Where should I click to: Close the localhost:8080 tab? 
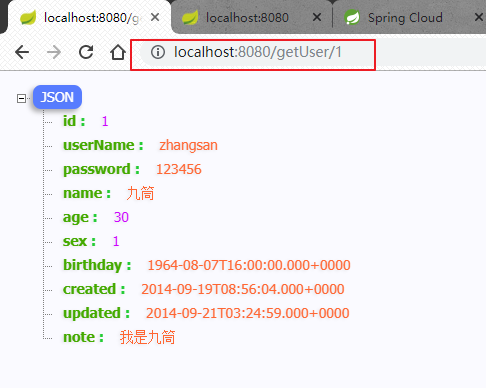[317, 17]
